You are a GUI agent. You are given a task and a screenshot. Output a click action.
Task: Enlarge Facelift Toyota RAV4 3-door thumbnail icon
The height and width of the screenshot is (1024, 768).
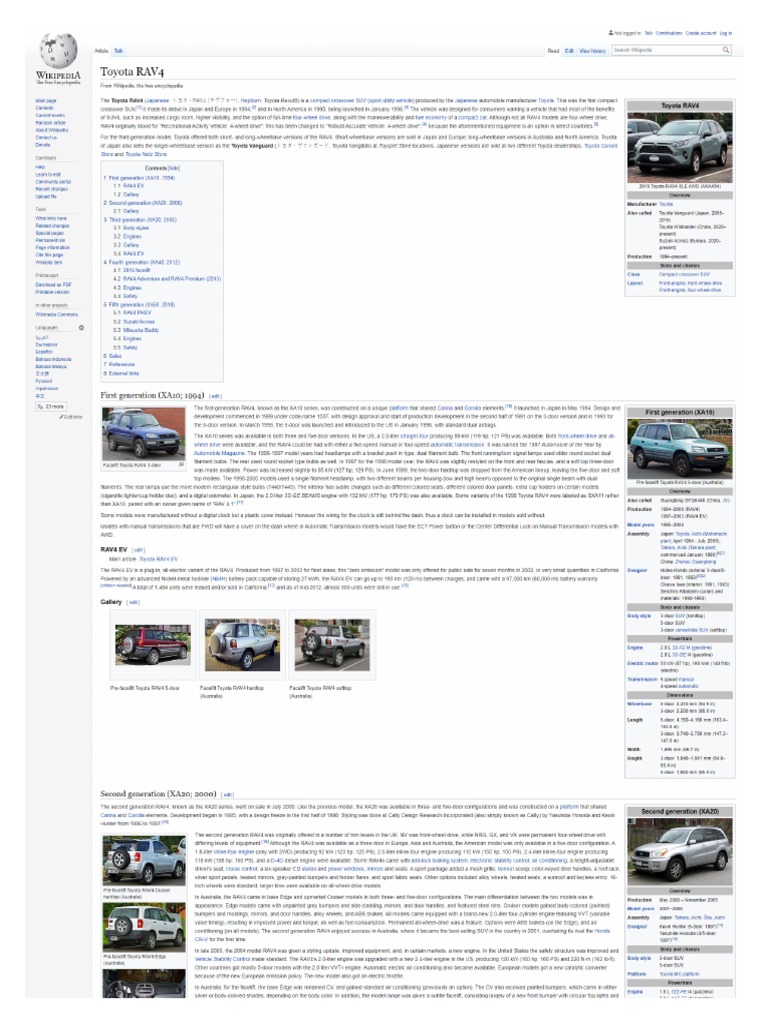pos(182,465)
